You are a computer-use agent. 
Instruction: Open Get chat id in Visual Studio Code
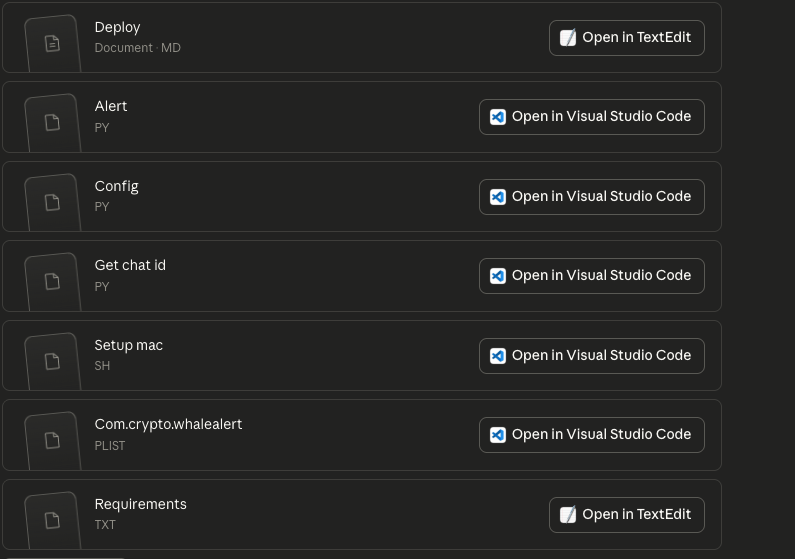(x=591, y=276)
